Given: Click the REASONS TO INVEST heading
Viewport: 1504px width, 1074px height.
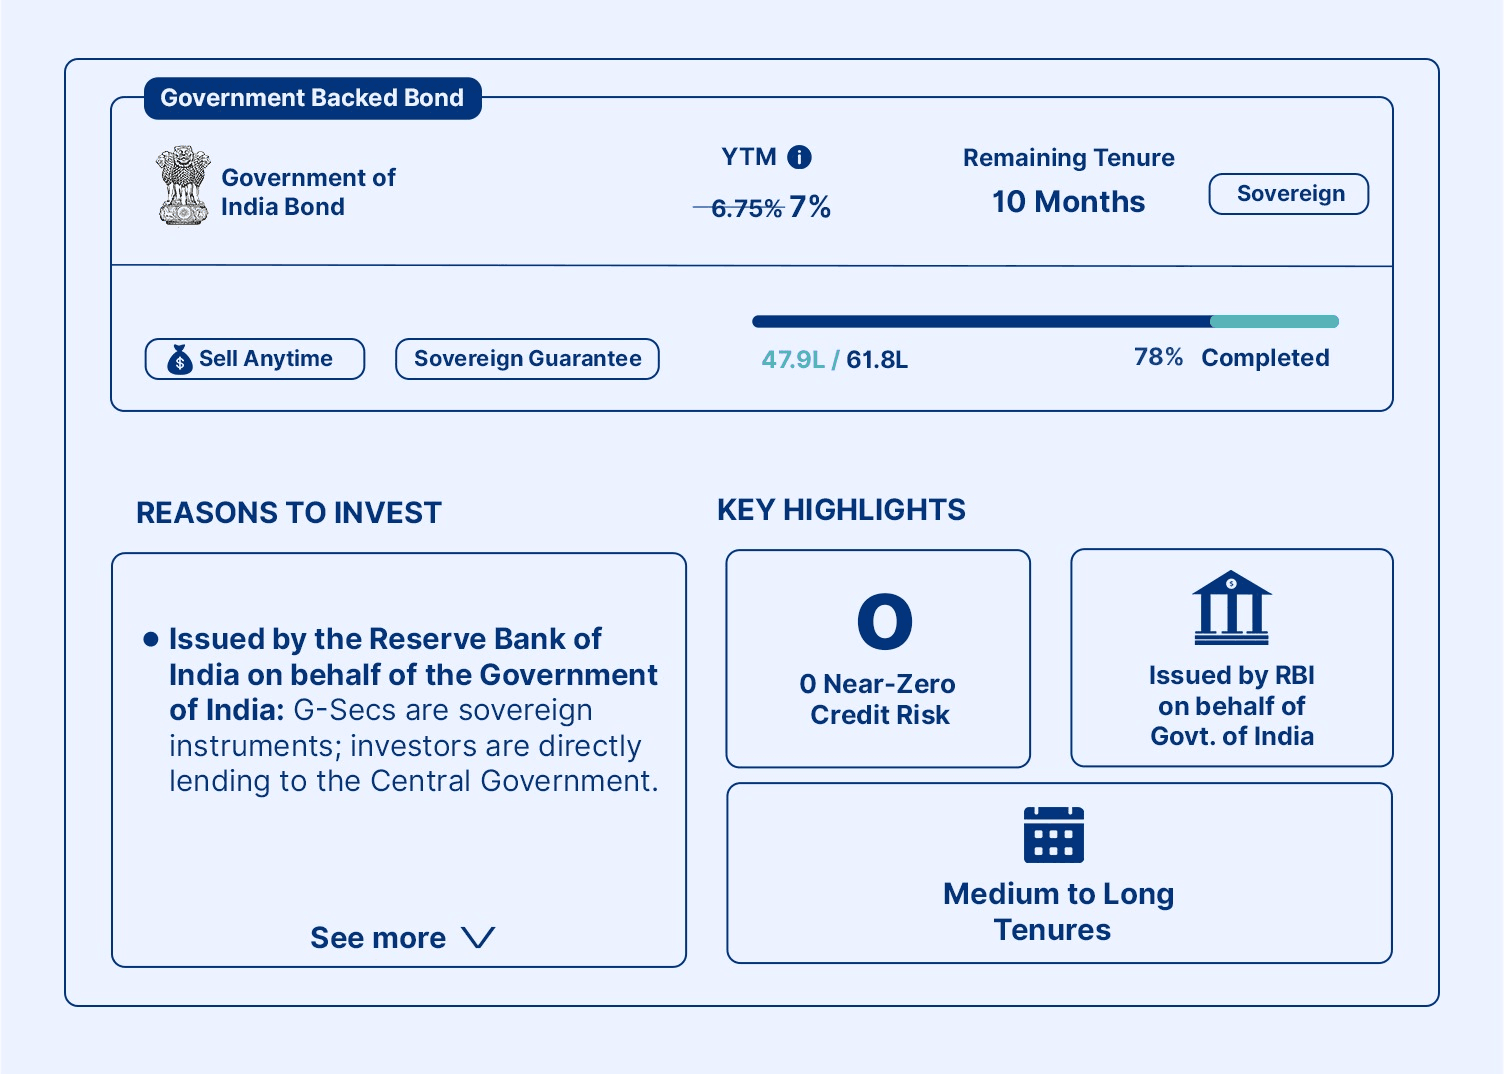Looking at the screenshot, I should click(x=289, y=513).
